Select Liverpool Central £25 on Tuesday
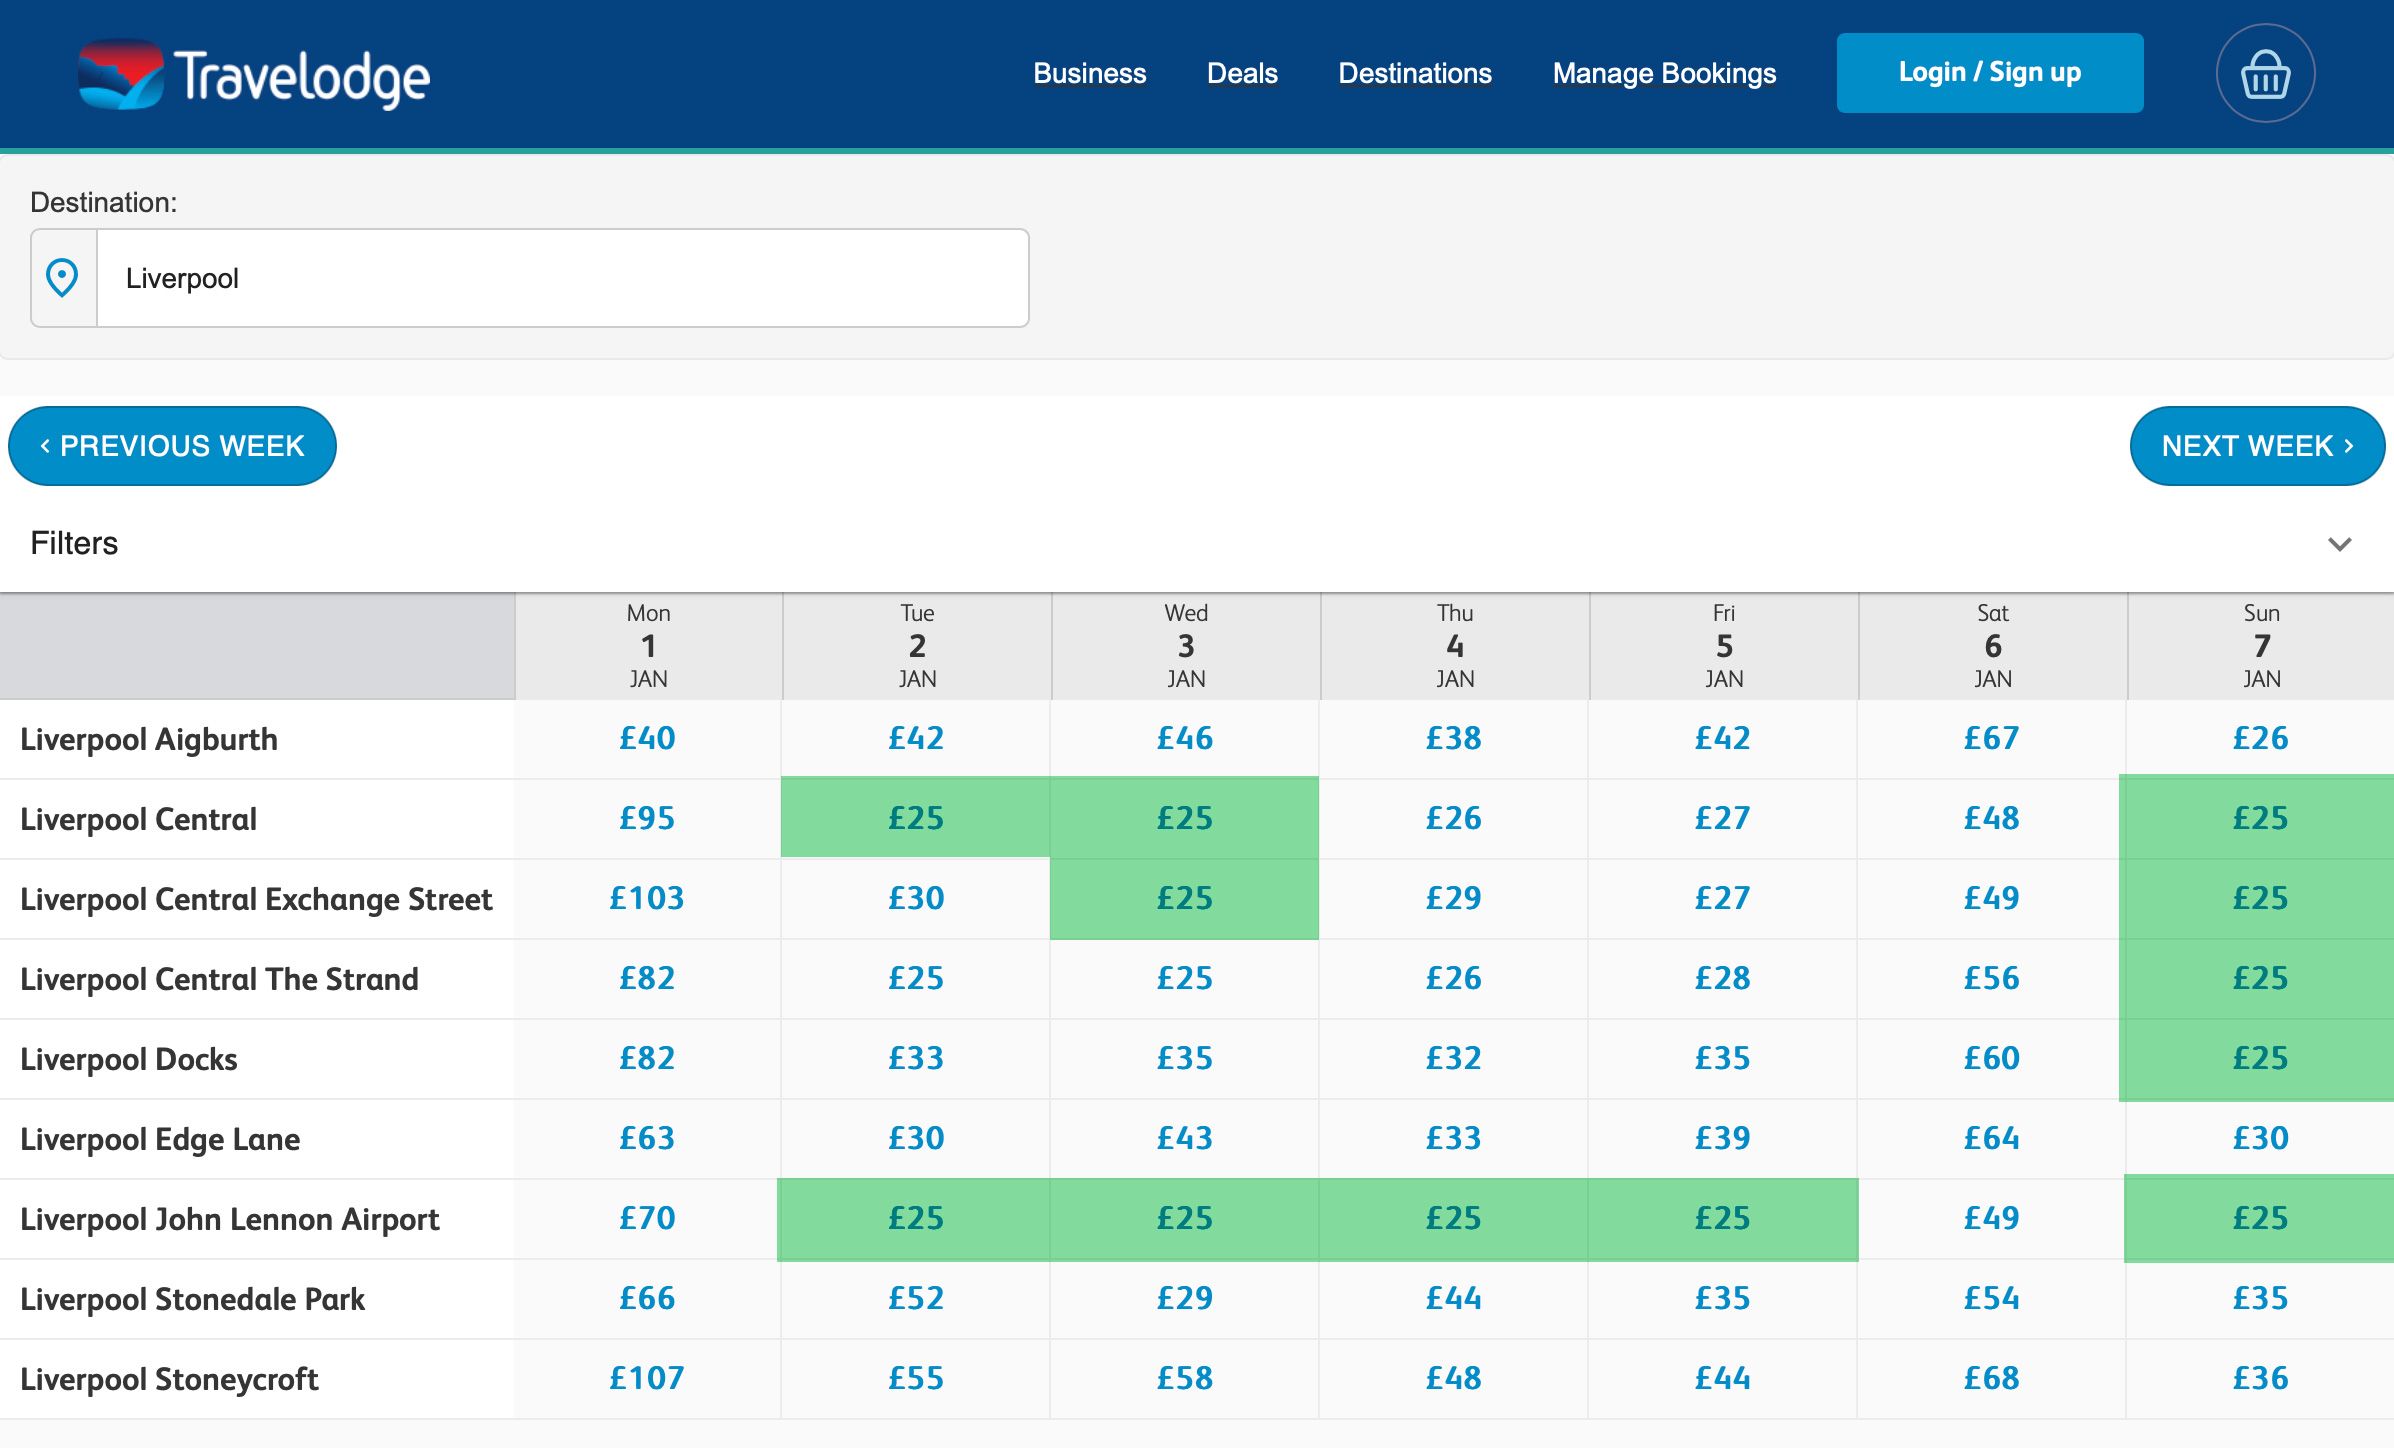Viewport: 2394px width, 1448px height. coord(915,818)
